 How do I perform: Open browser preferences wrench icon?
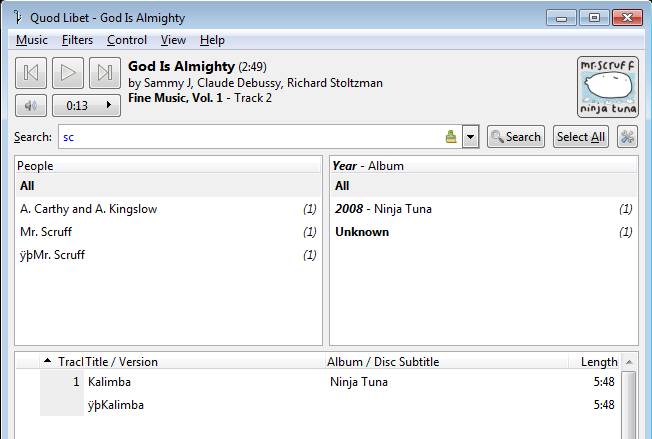coord(627,137)
